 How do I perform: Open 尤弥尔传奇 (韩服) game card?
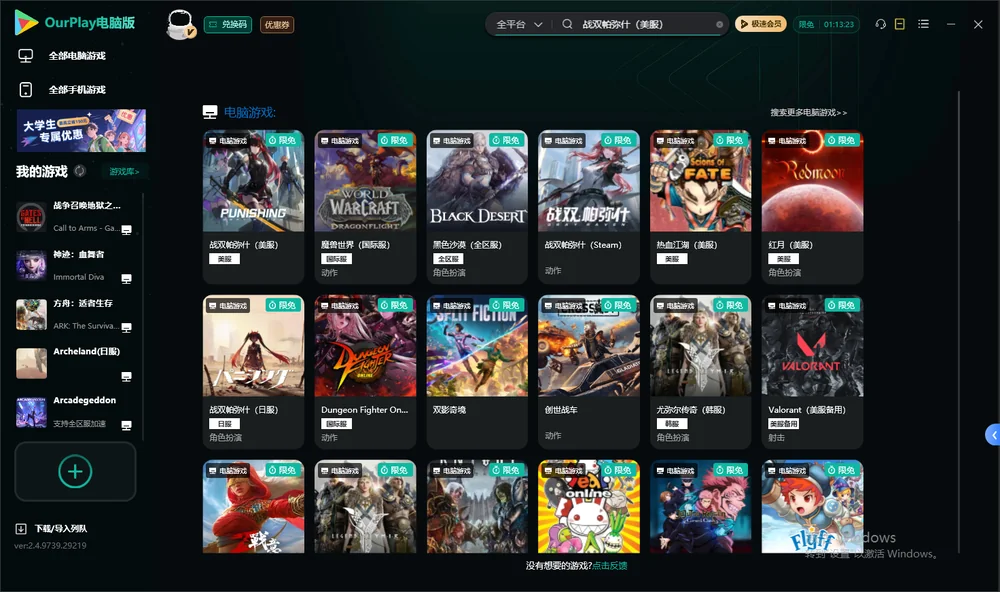(x=701, y=372)
